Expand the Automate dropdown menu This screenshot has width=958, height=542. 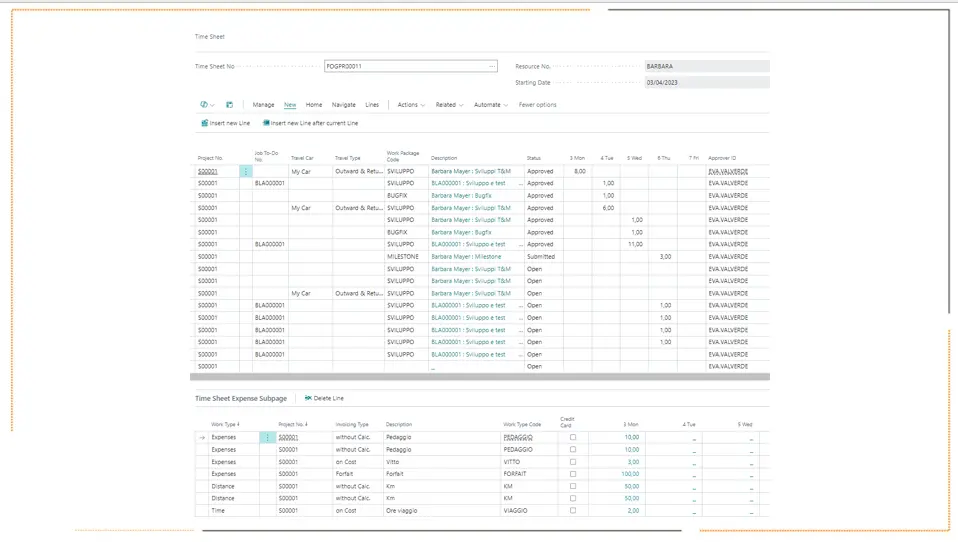pos(491,104)
